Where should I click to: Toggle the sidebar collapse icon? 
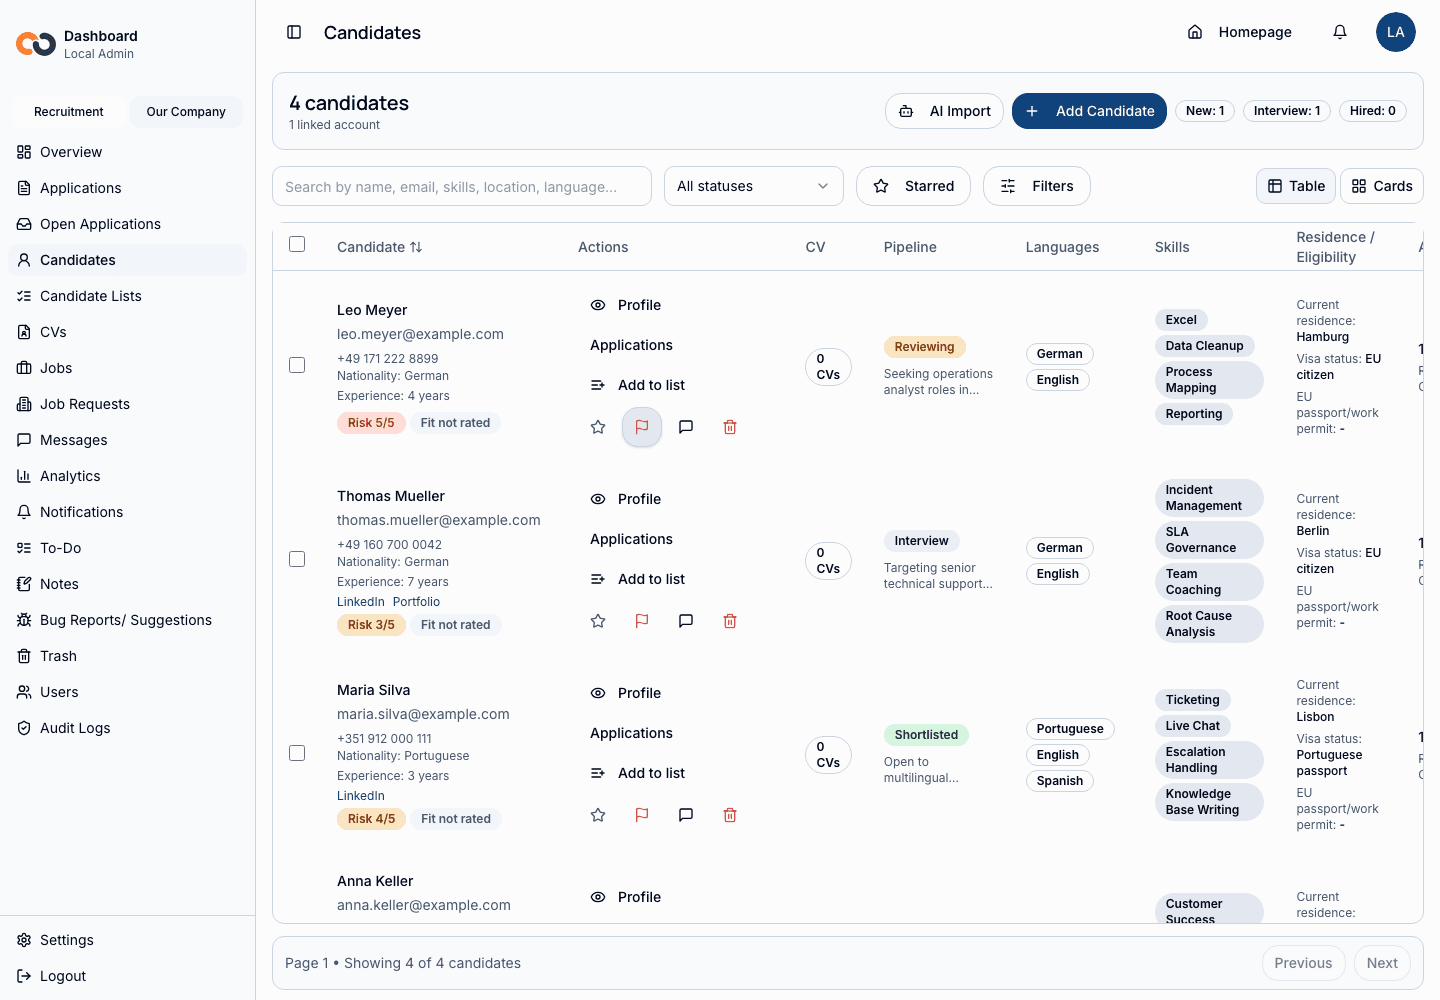(x=294, y=32)
